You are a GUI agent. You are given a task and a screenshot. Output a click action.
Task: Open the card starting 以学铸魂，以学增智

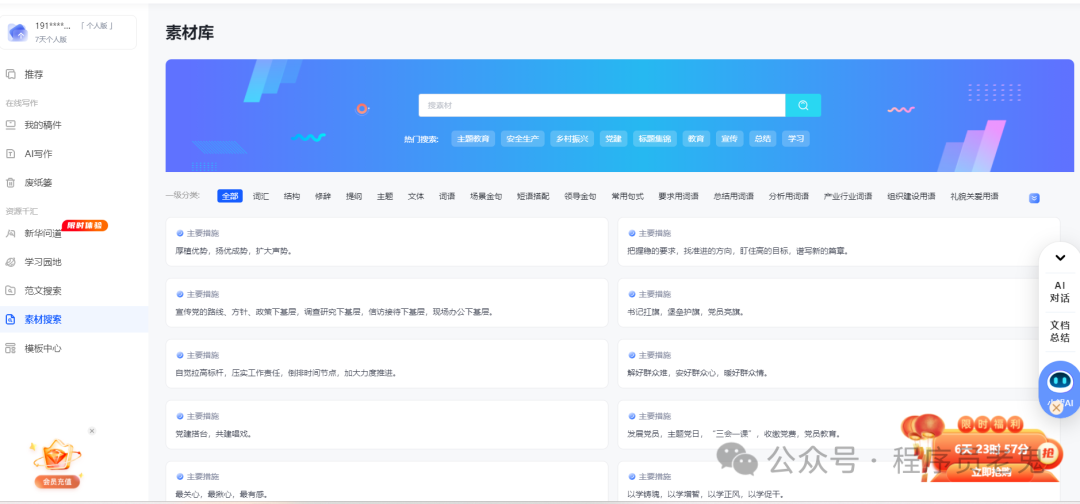839,481
